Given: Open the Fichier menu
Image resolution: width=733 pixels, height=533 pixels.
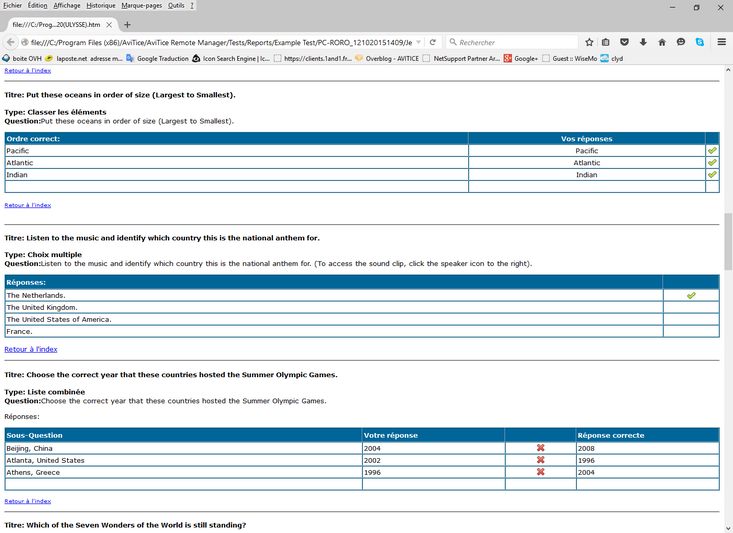Looking at the screenshot, I should (x=12, y=6).
